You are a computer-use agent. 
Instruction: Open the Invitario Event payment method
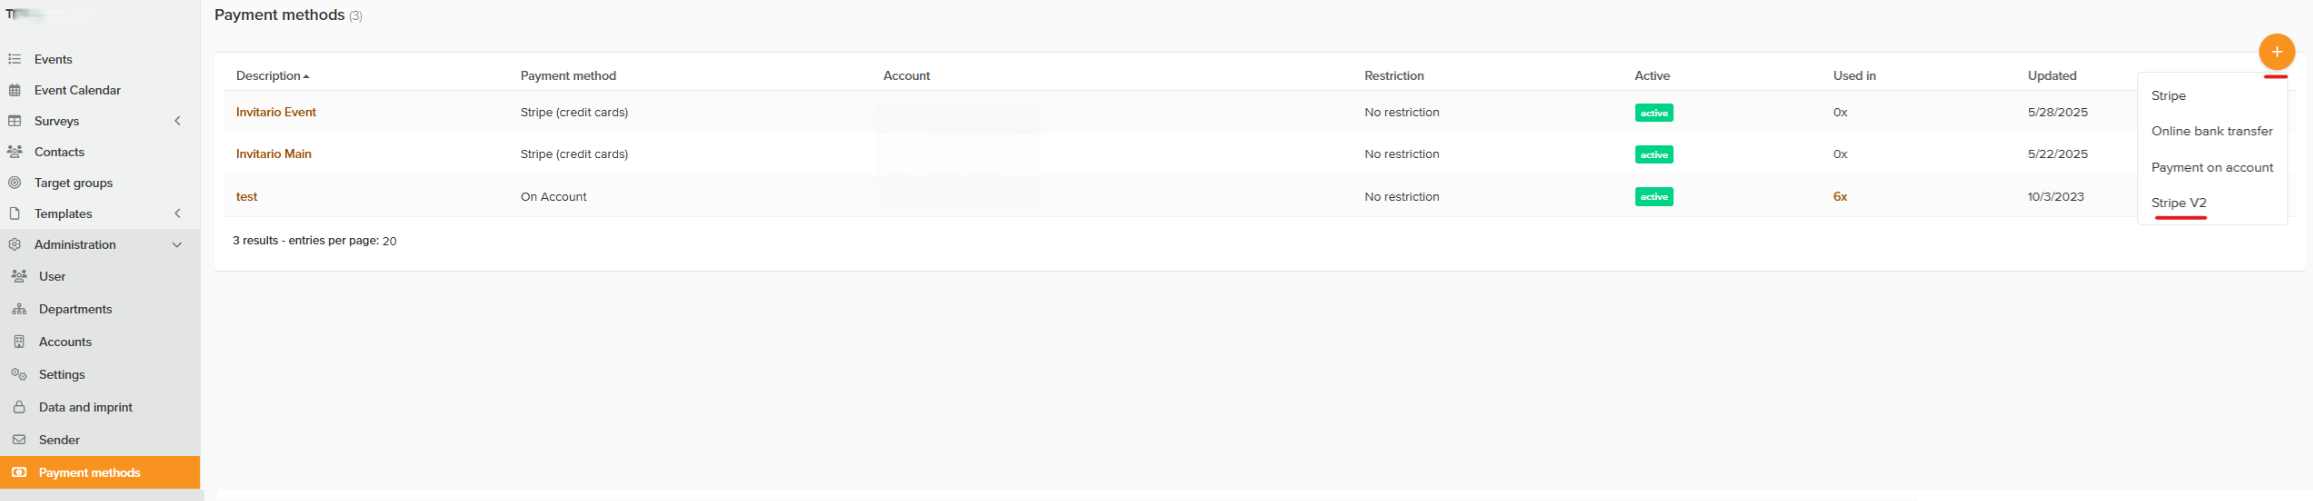(x=276, y=112)
